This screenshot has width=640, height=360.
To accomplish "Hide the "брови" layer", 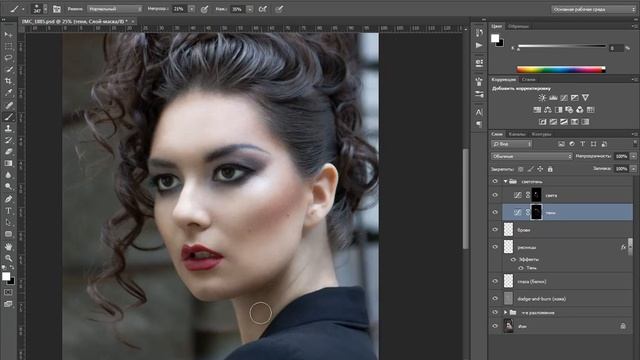I will (495, 229).
